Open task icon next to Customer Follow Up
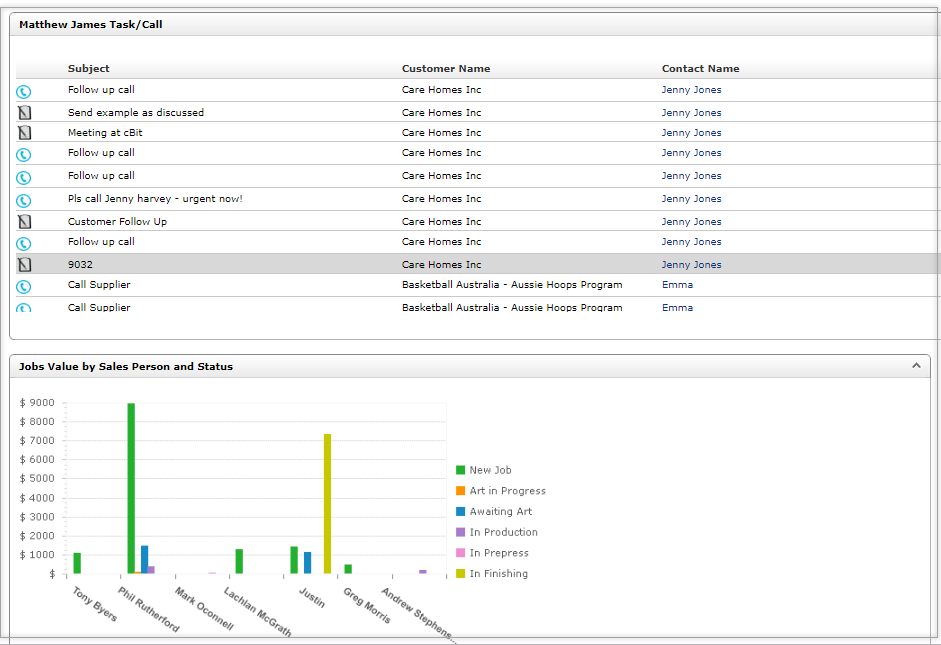 tap(25, 221)
